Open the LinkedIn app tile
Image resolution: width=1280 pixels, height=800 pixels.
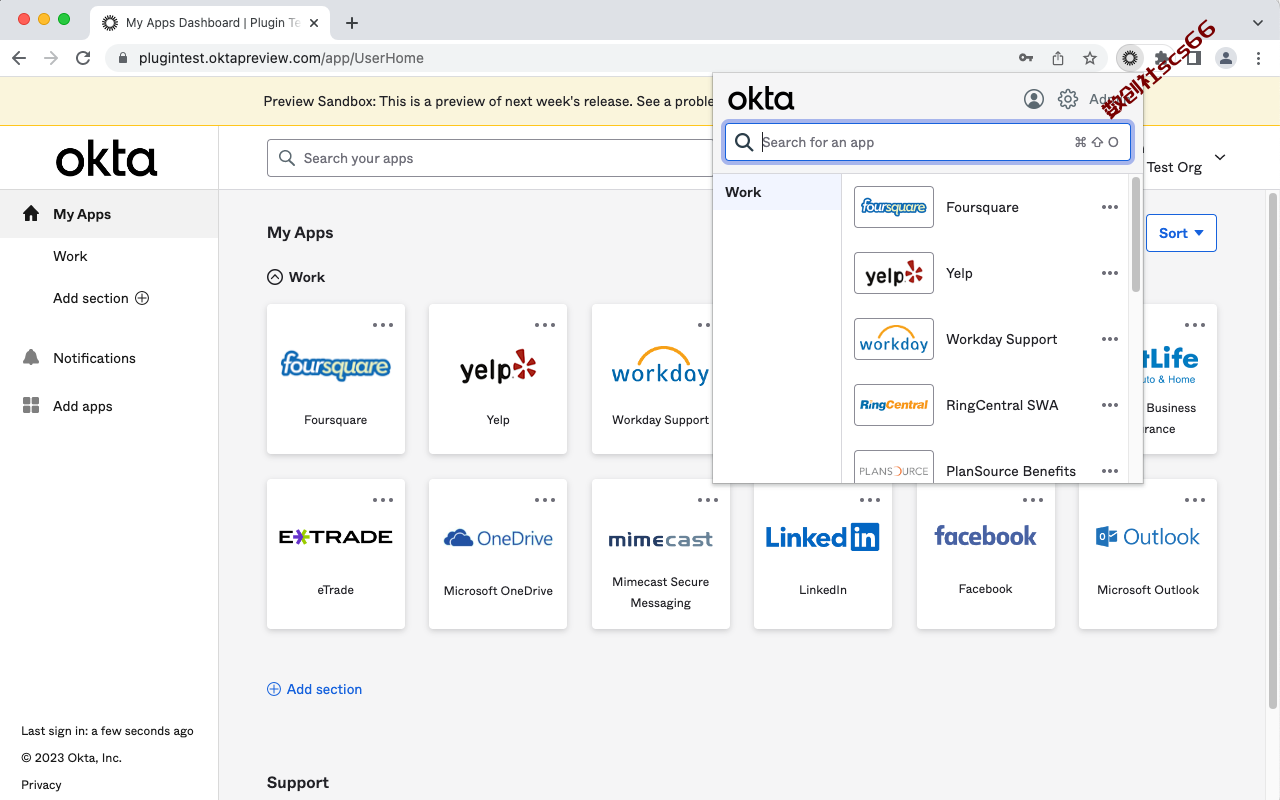coord(823,556)
